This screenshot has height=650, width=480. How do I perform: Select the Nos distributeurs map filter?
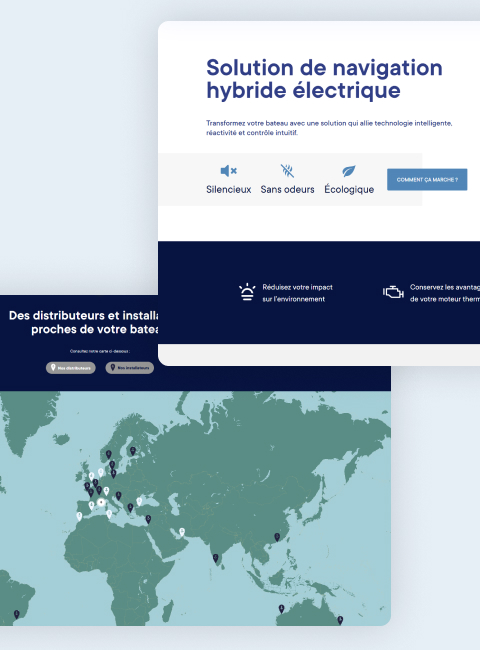click(x=70, y=368)
